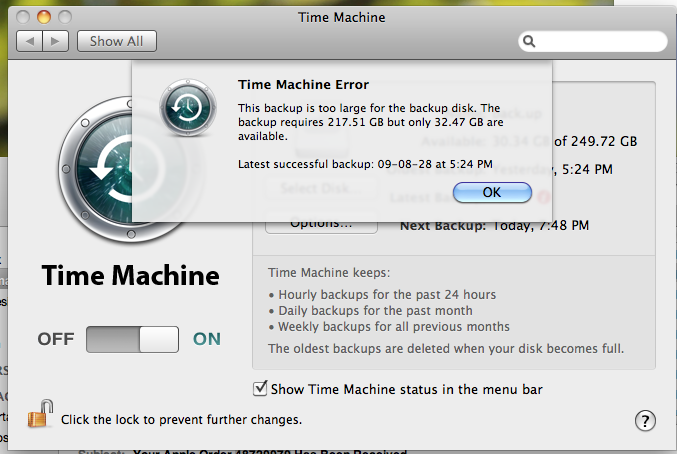This screenshot has width=677, height=454.
Task: Click the Time Machine Error heading
Action: 304,85
